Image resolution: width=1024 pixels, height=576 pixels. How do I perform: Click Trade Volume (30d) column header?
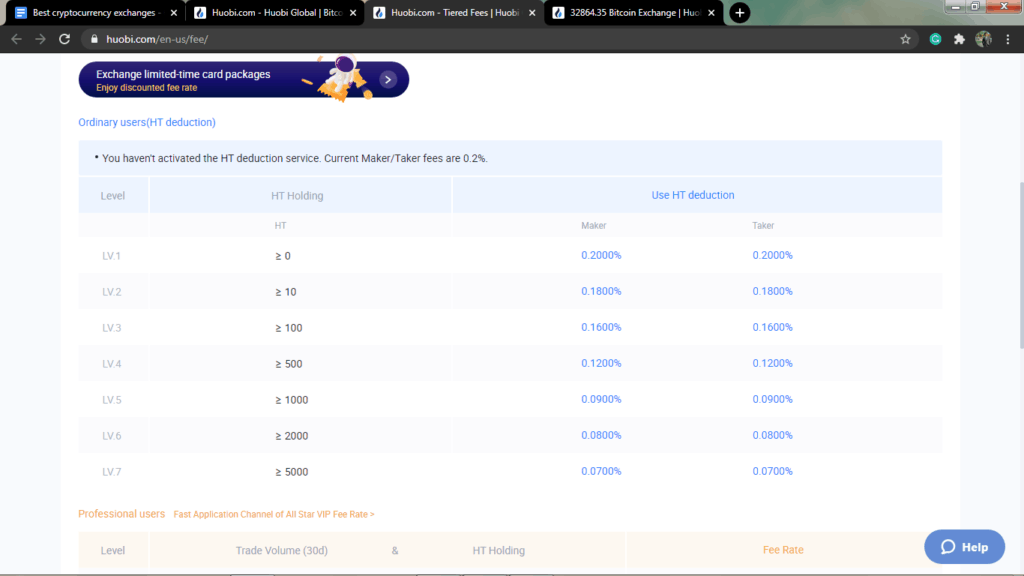[281, 551]
